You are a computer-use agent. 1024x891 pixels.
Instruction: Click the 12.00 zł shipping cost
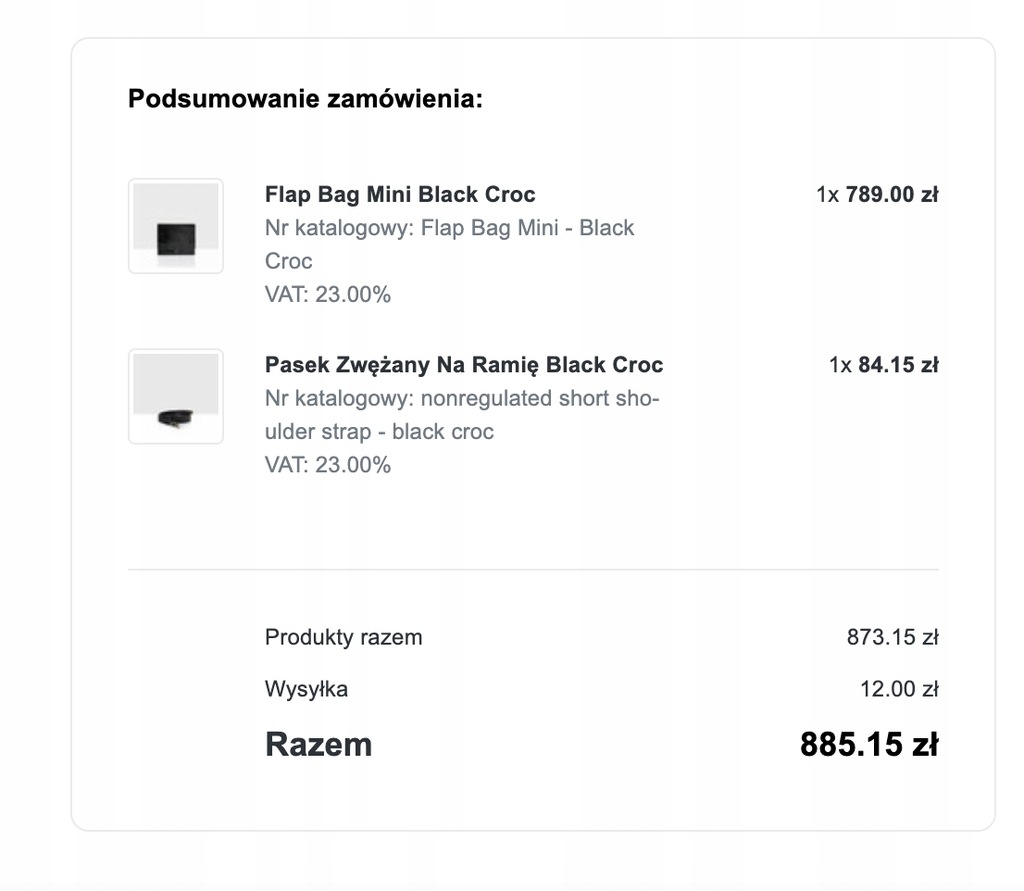pyautogui.click(x=899, y=688)
